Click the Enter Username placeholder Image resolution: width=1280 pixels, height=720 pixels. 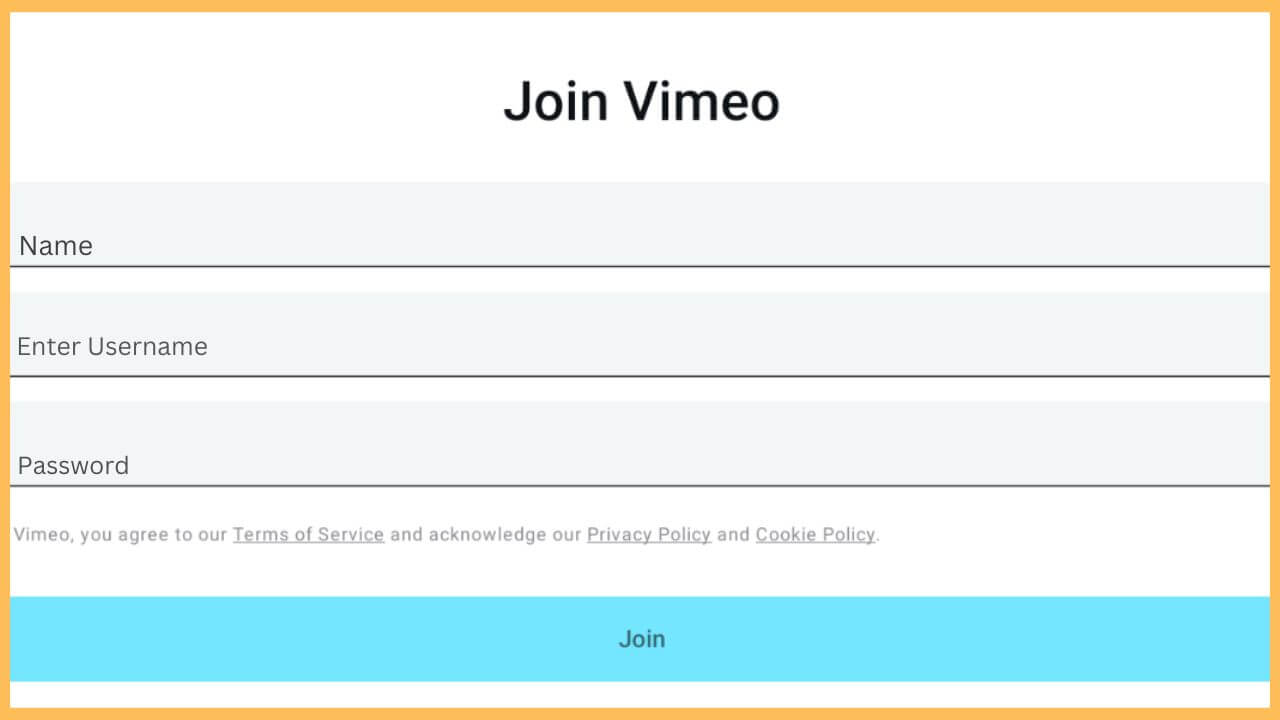coord(112,346)
